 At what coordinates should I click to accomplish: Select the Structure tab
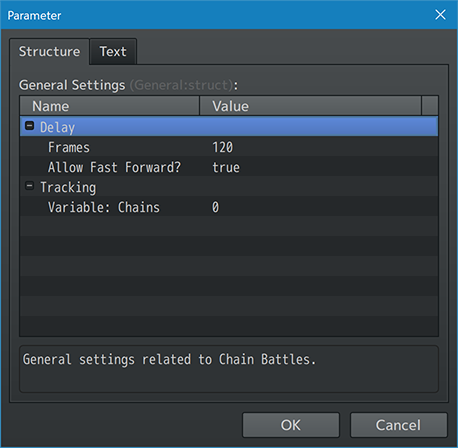[x=49, y=52]
